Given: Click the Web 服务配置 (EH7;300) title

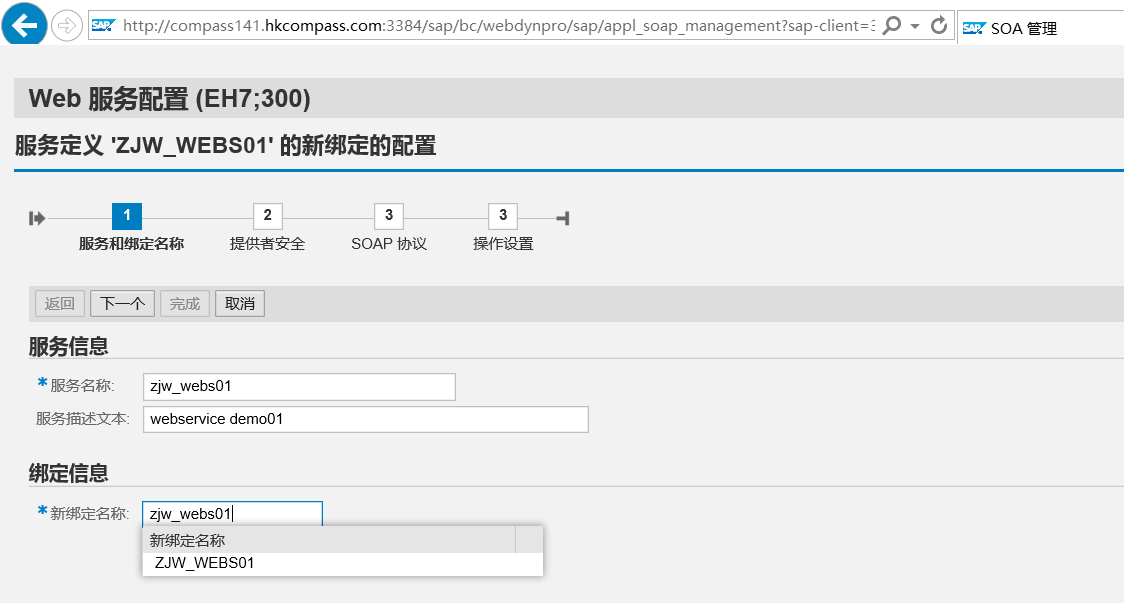Looking at the screenshot, I should 169,99.
